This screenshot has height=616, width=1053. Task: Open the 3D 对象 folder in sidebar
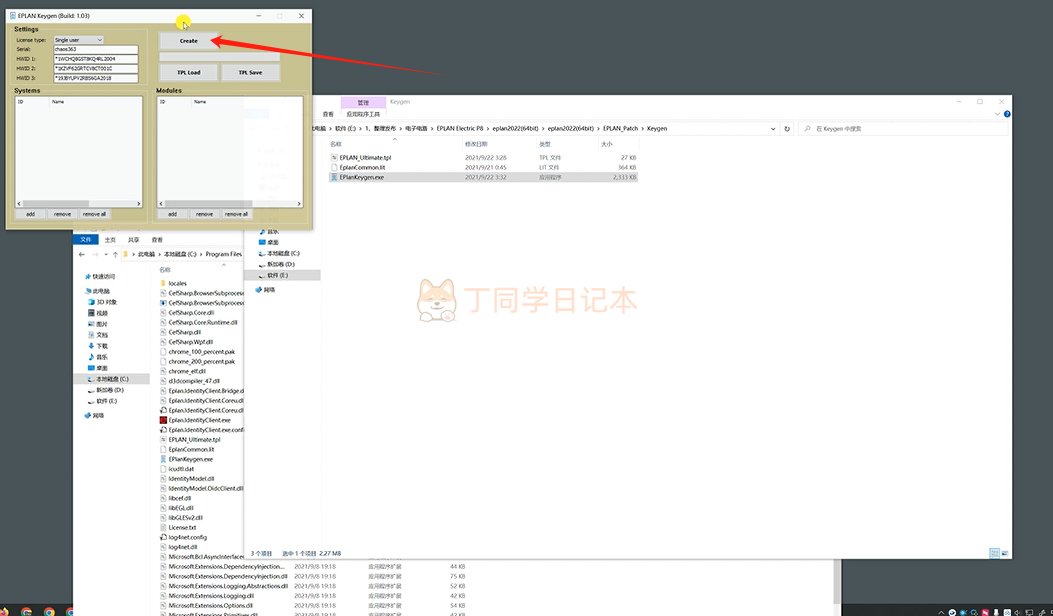(x=107, y=301)
